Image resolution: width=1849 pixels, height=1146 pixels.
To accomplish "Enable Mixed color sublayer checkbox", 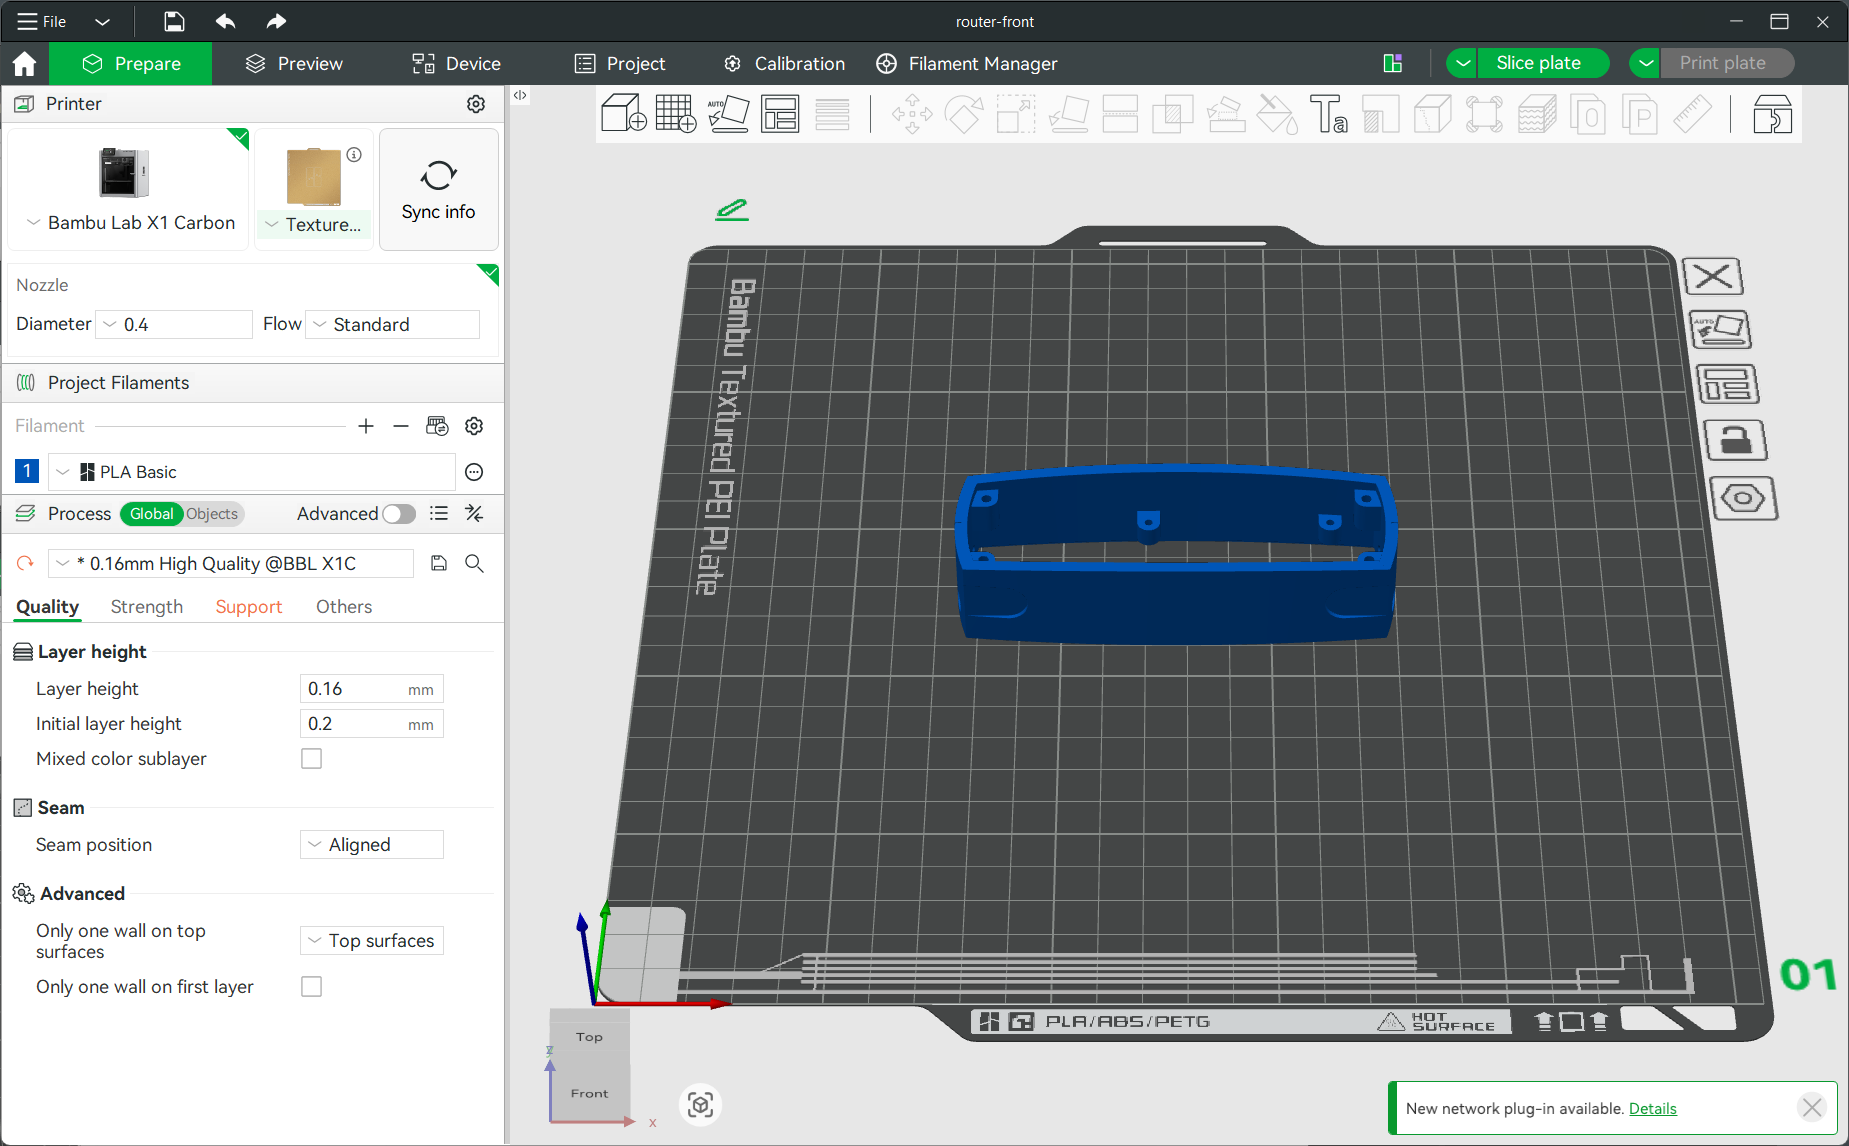I will point(312,759).
